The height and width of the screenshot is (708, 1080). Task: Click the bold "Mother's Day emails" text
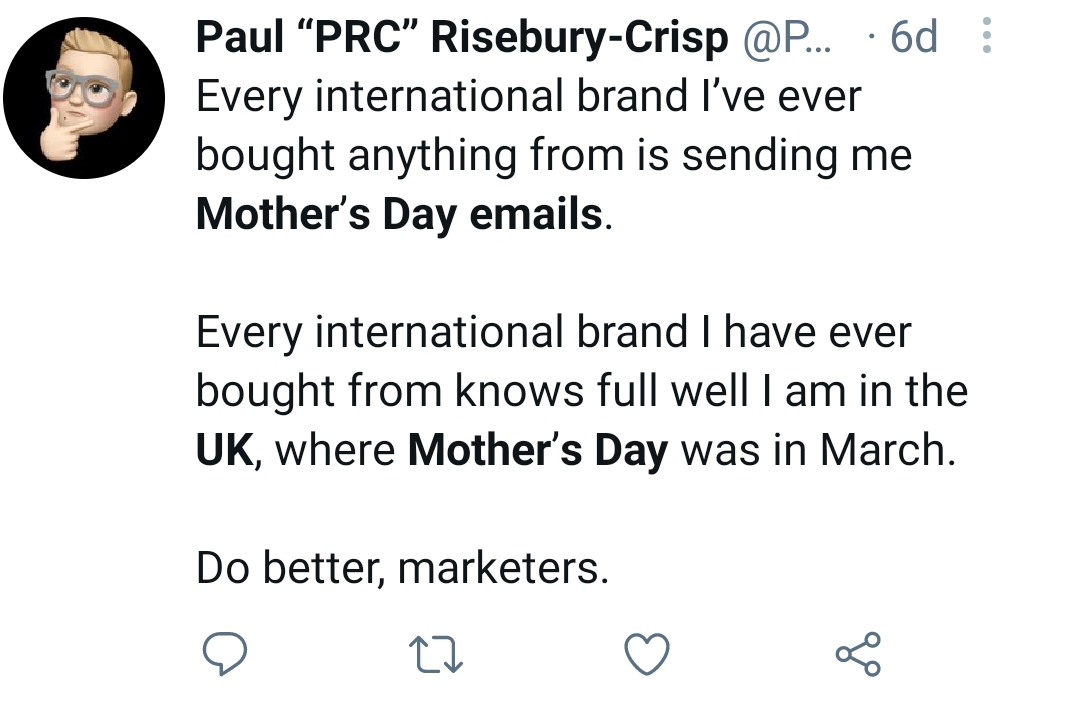click(400, 214)
